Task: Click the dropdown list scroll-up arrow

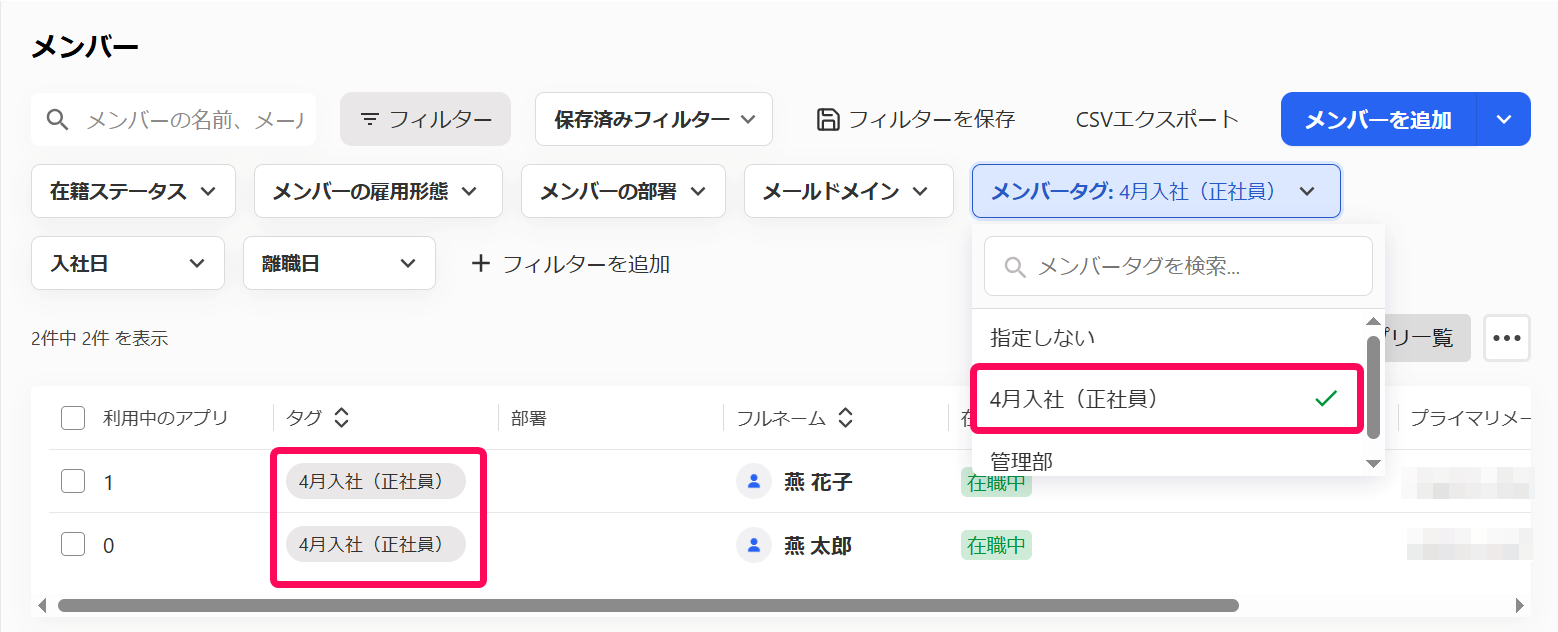Action: [1373, 322]
